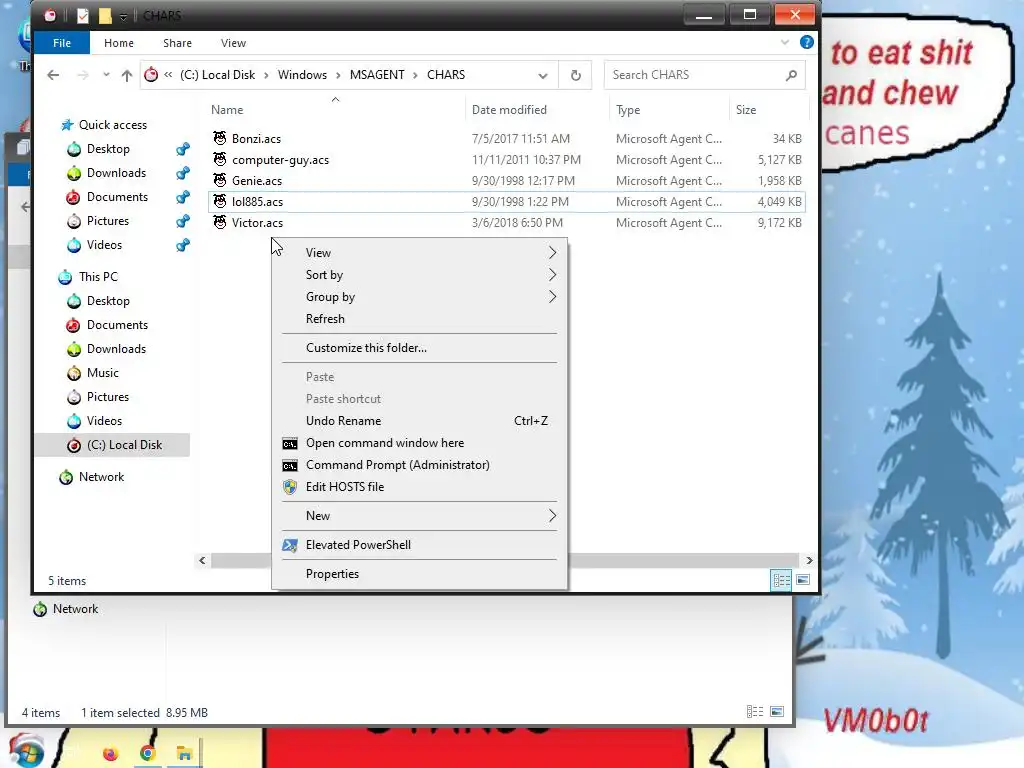Sort by the Date modified column header
1024x768 pixels.
tap(509, 110)
